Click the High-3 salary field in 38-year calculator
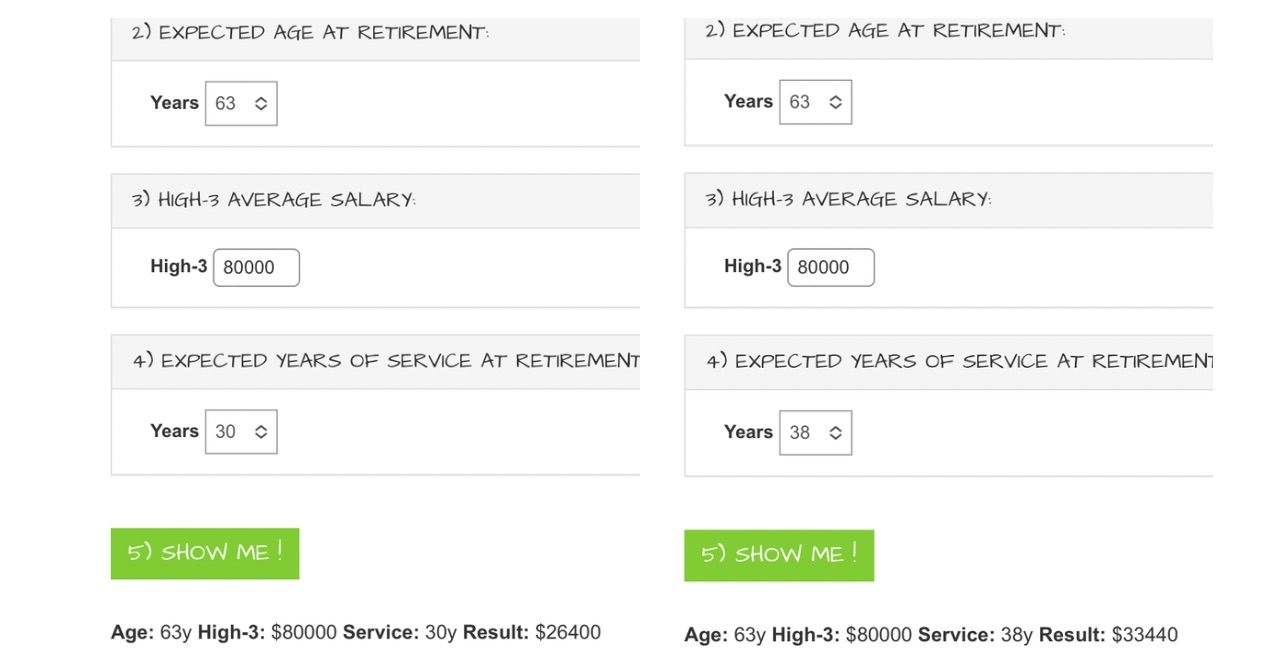The height and width of the screenshot is (670, 1280). [831, 267]
